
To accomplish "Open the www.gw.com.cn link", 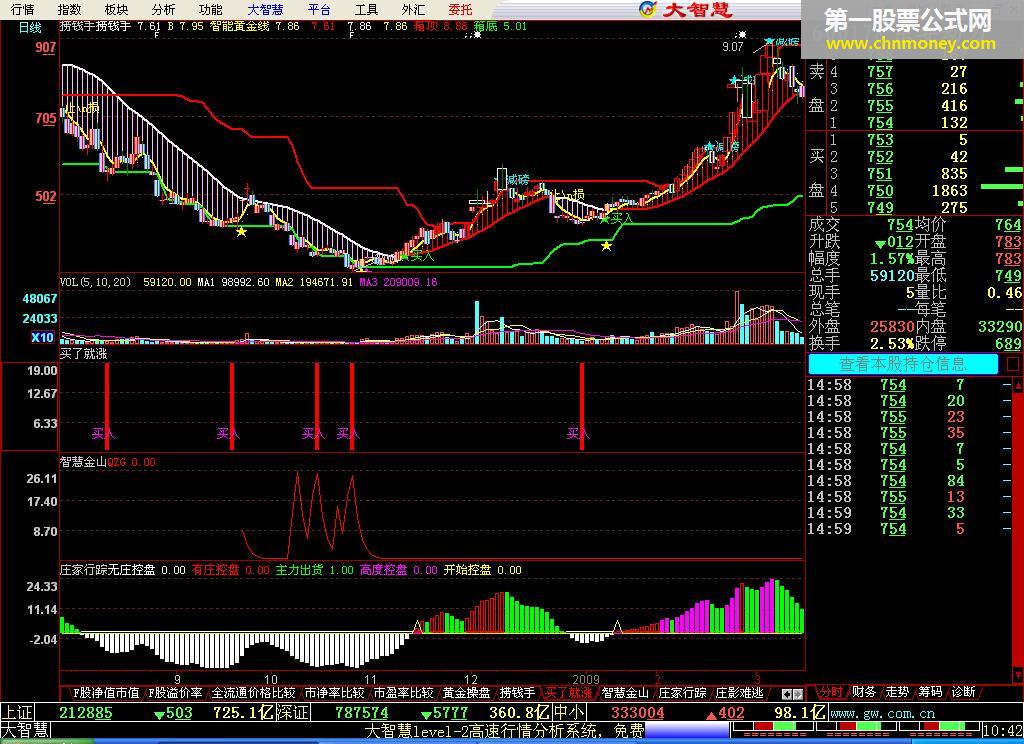I will pos(883,713).
